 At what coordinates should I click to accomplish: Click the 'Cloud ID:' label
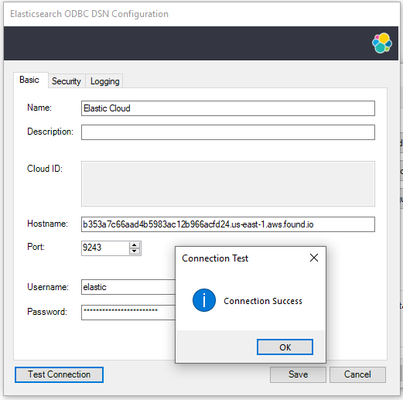[x=45, y=169]
